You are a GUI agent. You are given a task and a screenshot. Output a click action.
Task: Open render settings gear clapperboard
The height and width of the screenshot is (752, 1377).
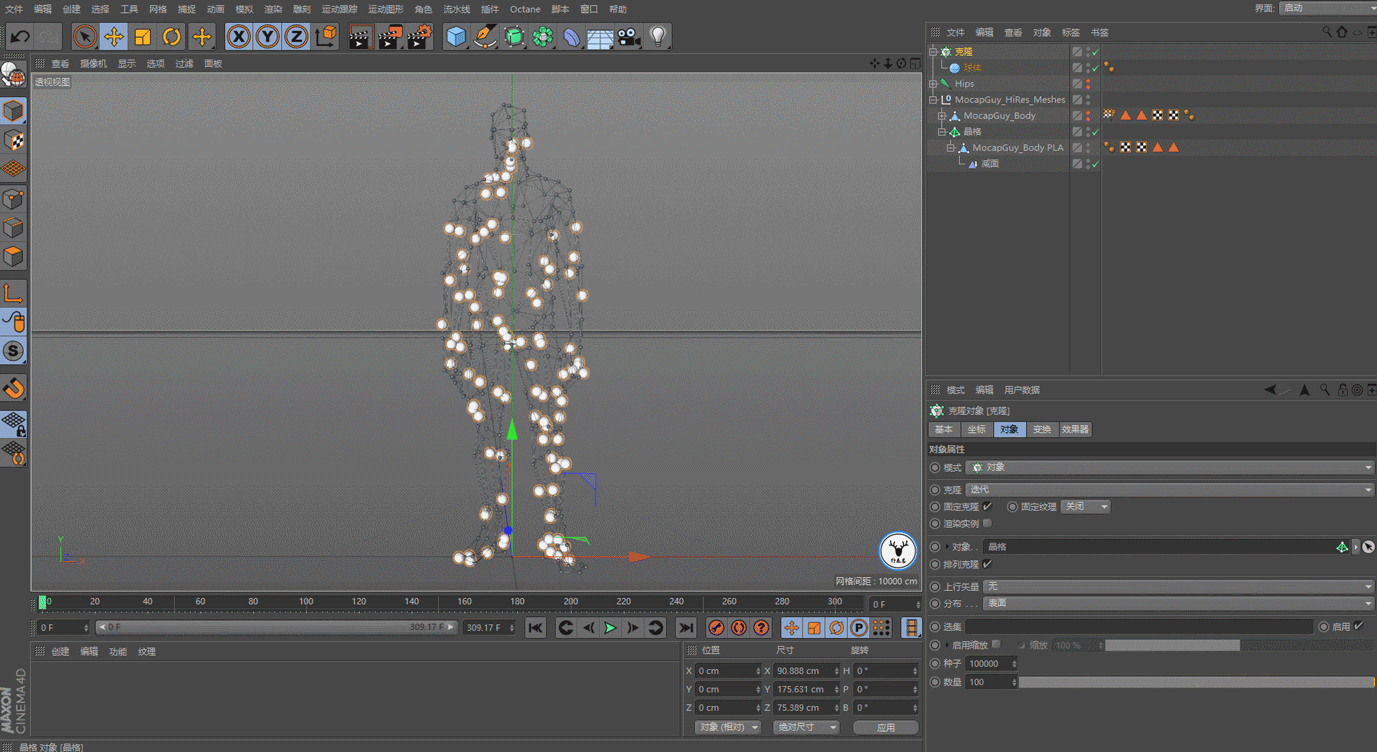tap(420, 37)
